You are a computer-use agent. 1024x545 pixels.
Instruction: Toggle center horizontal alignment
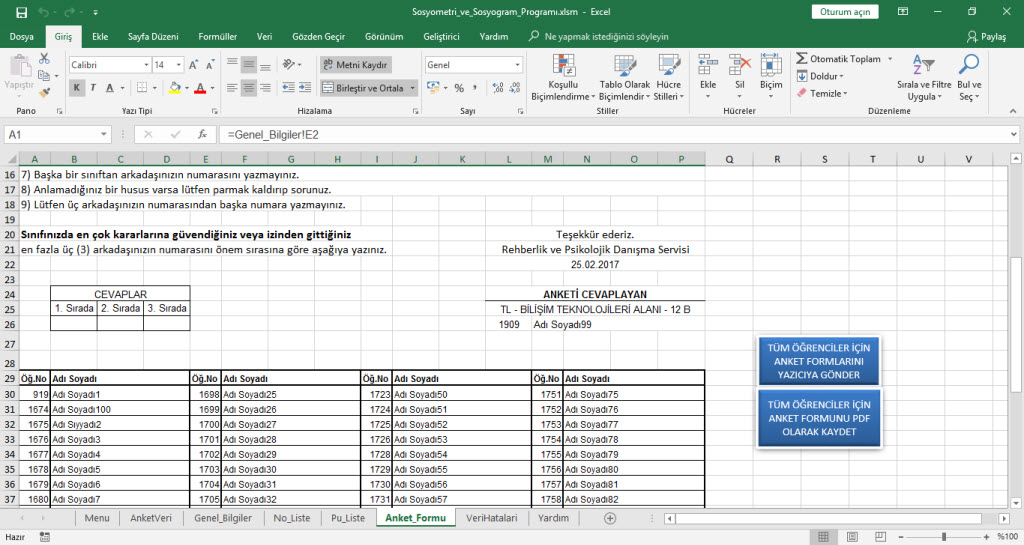click(x=249, y=87)
